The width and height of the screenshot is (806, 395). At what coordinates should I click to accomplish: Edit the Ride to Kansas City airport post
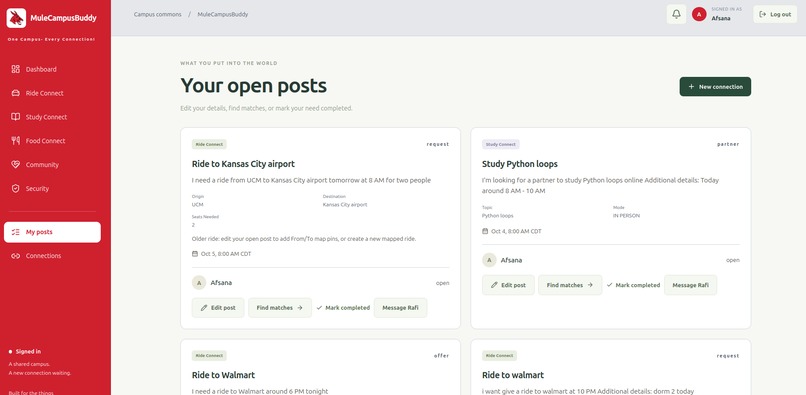[218, 308]
